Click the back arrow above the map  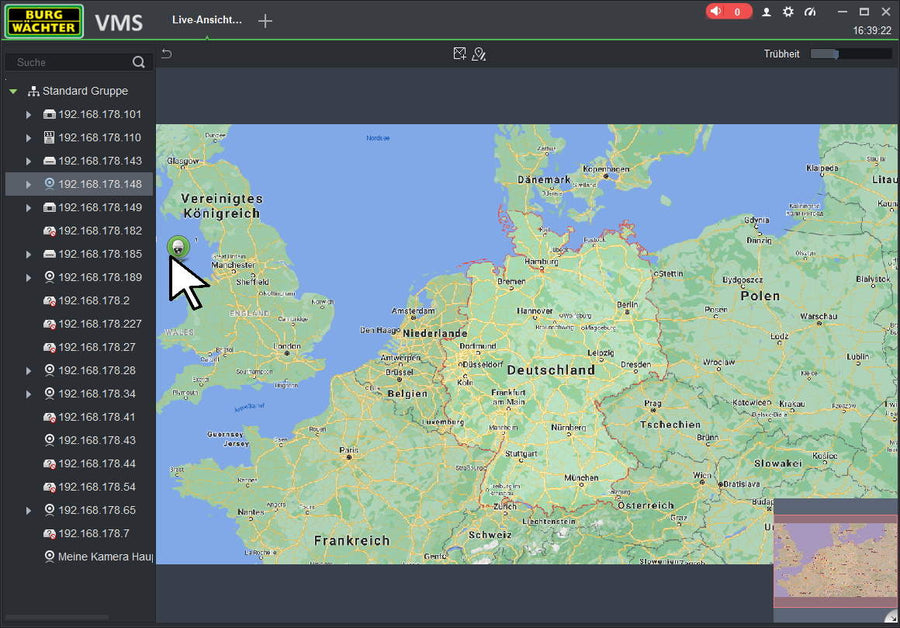[x=167, y=54]
